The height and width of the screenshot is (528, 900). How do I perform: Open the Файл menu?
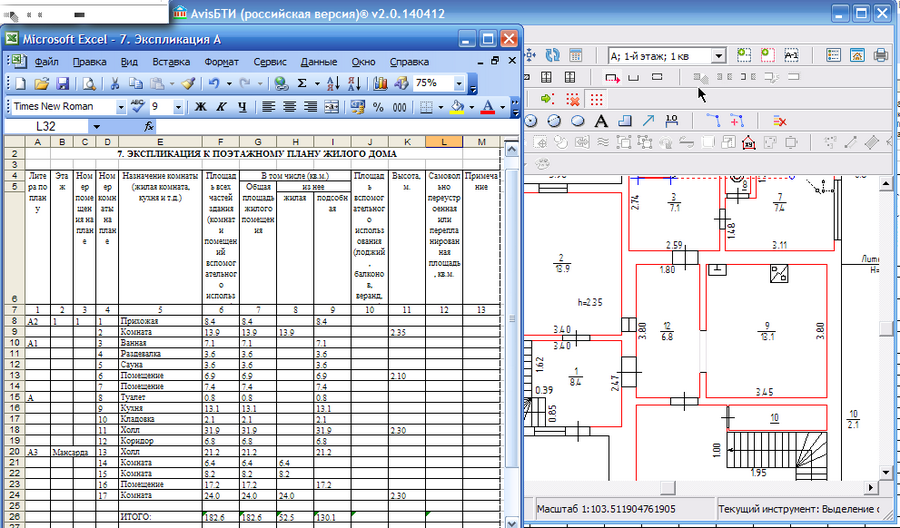pyautogui.click(x=46, y=61)
